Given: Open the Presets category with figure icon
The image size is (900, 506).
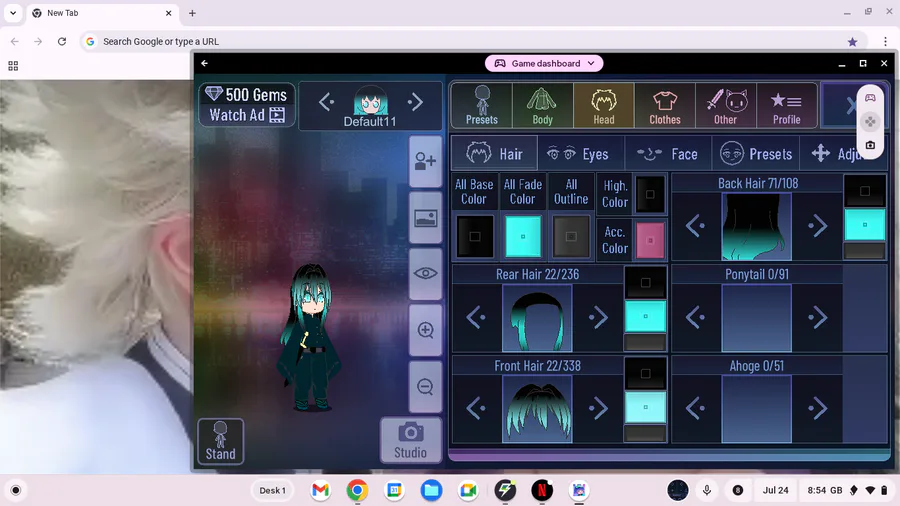Looking at the screenshot, I should coord(482,105).
